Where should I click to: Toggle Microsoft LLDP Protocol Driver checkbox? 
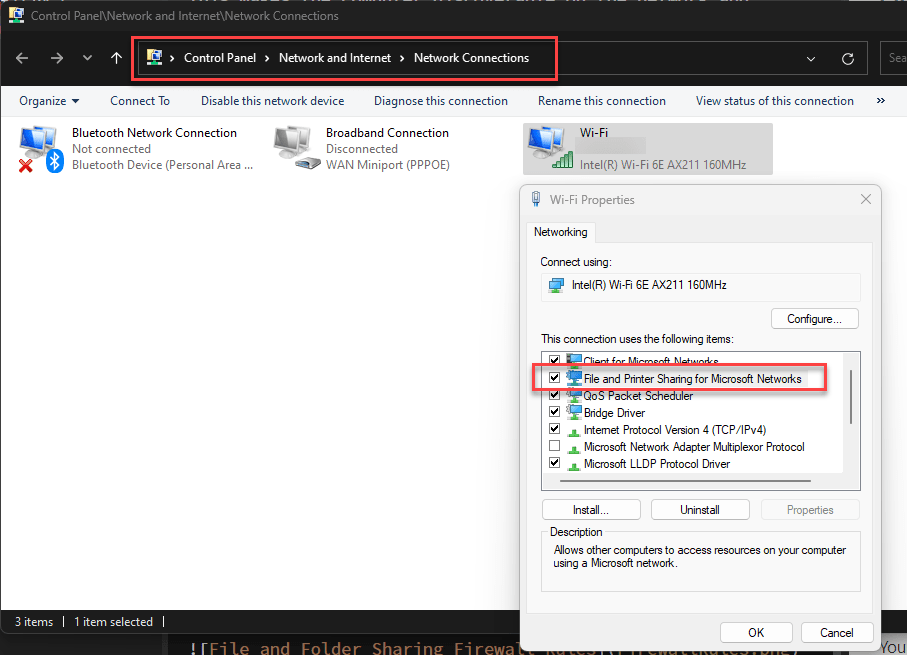pyautogui.click(x=555, y=463)
